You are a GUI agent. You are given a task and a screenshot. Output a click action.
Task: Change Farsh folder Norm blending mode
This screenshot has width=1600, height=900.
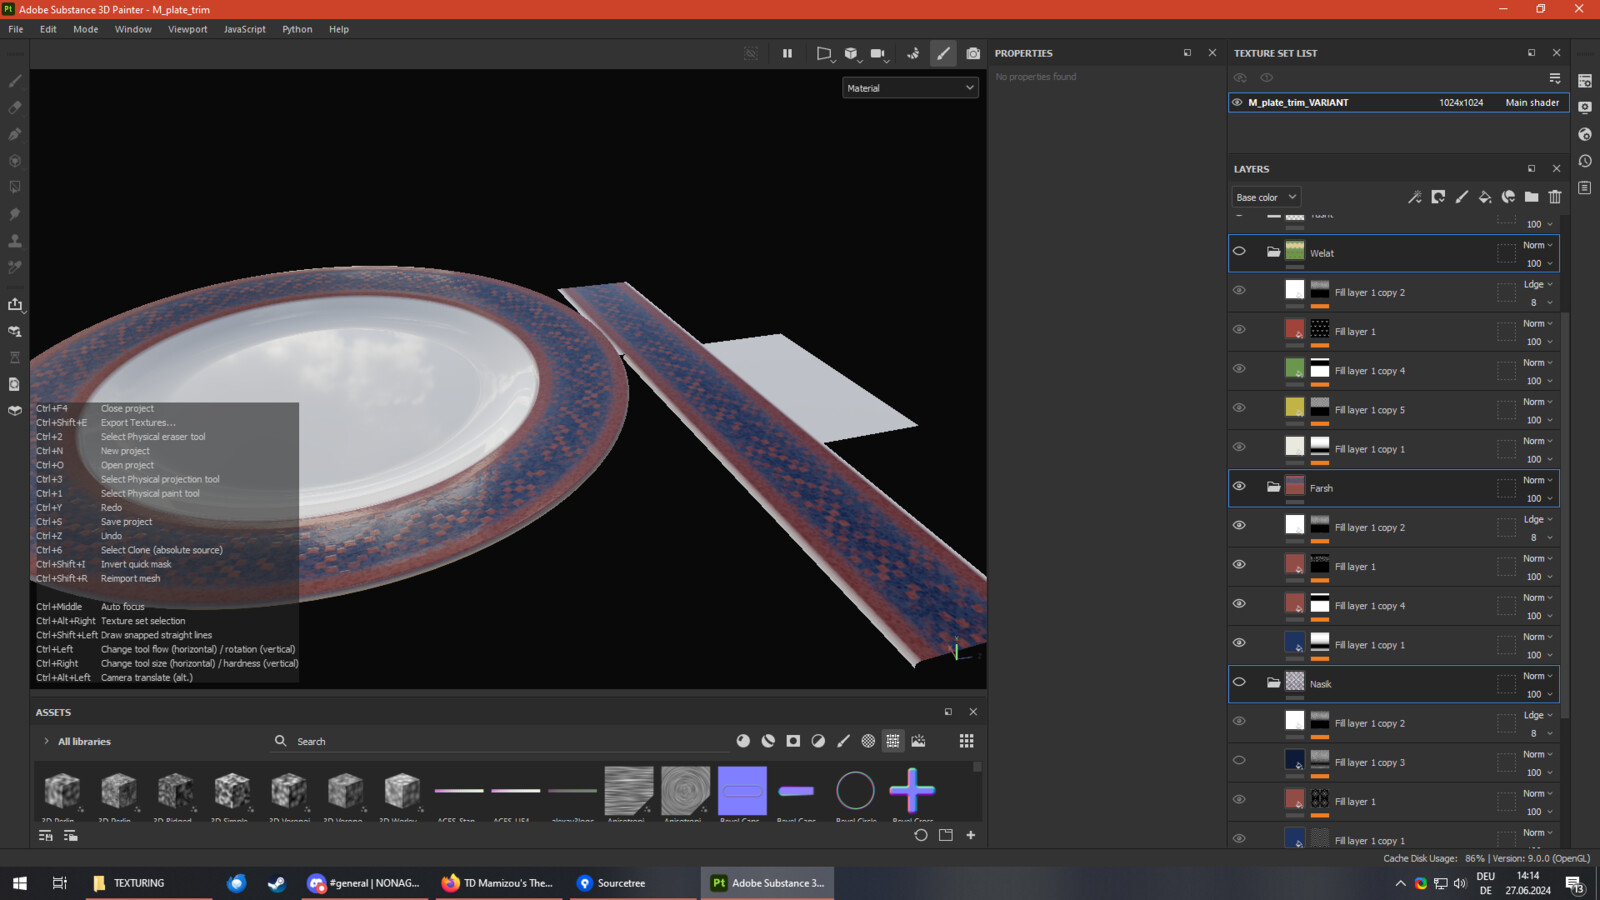[1538, 480]
